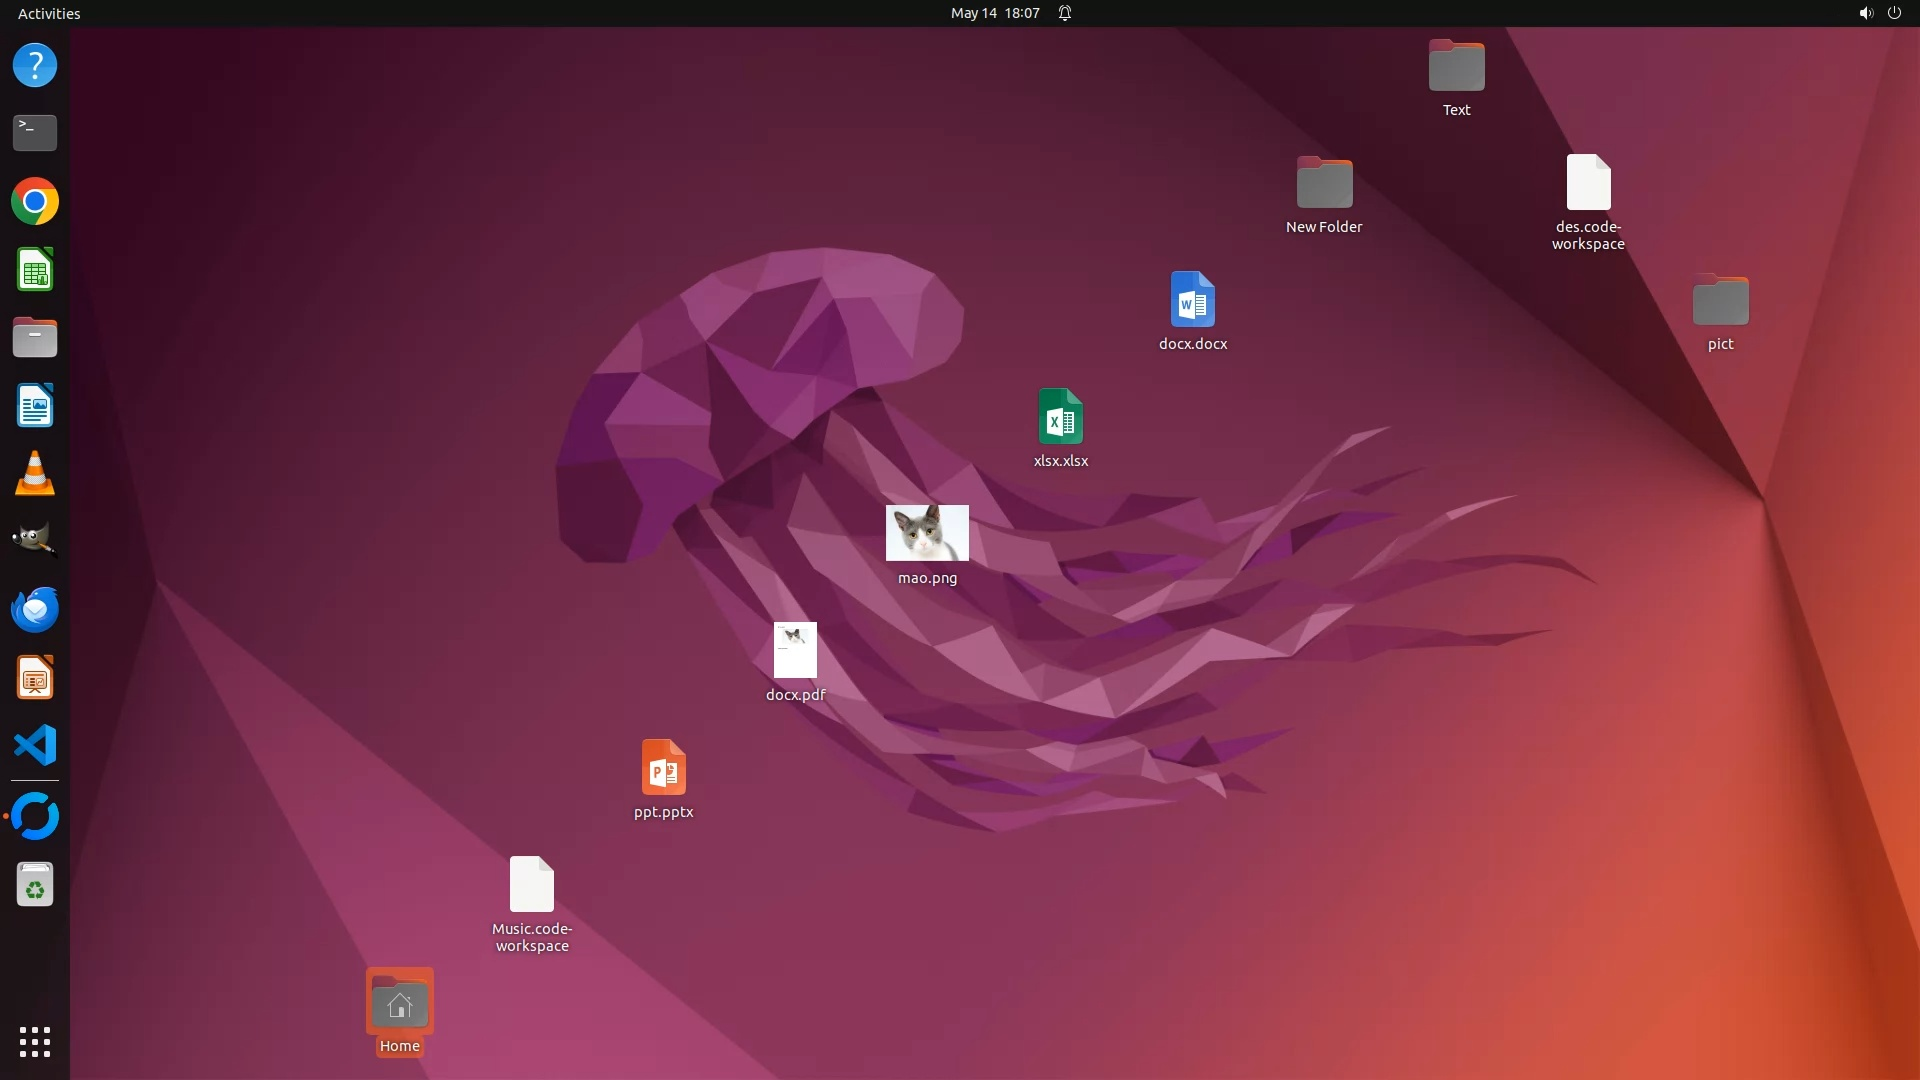This screenshot has width=1920, height=1080.
Task: Click the Activities button
Action: [49, 13]
